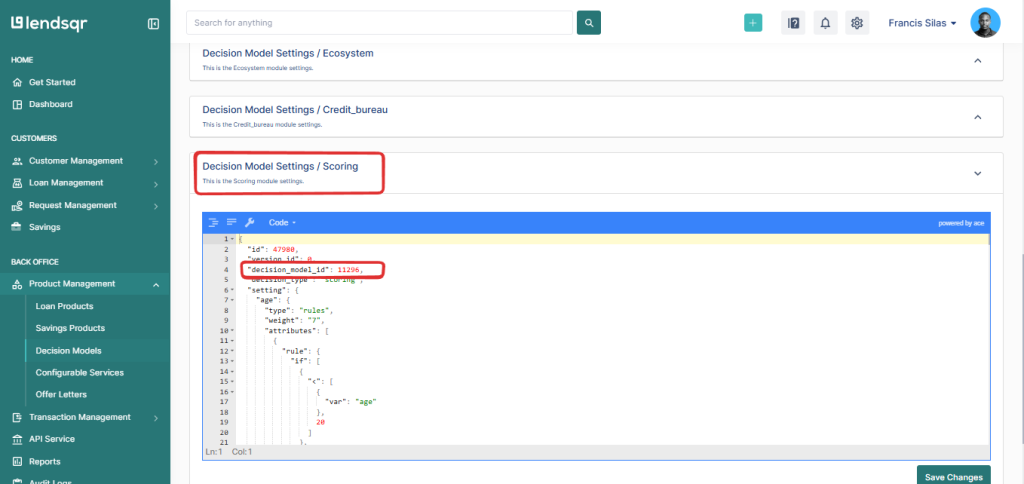The width and height of the screenshot is (1024, 484).
Task: Open the help documentation icon
Action: tap(793, 23)
